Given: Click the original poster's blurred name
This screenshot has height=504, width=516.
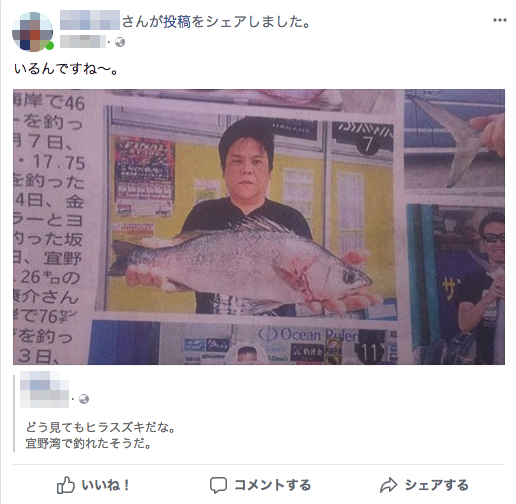Looking at the screenshot, I should click(44, 389).
